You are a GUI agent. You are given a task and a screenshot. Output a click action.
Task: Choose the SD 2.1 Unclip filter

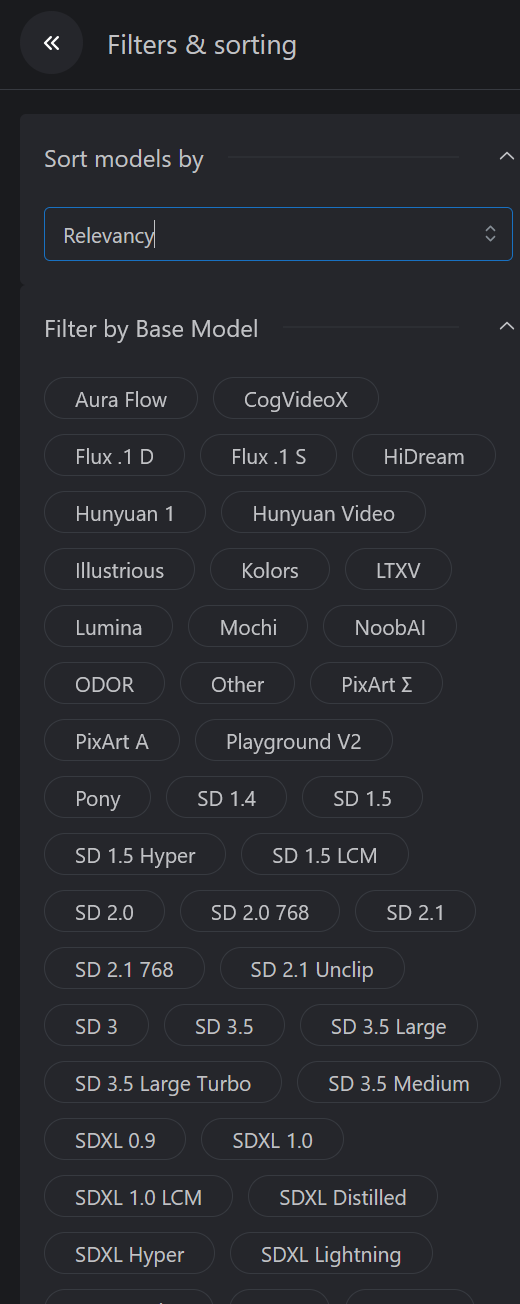point(312,969)
